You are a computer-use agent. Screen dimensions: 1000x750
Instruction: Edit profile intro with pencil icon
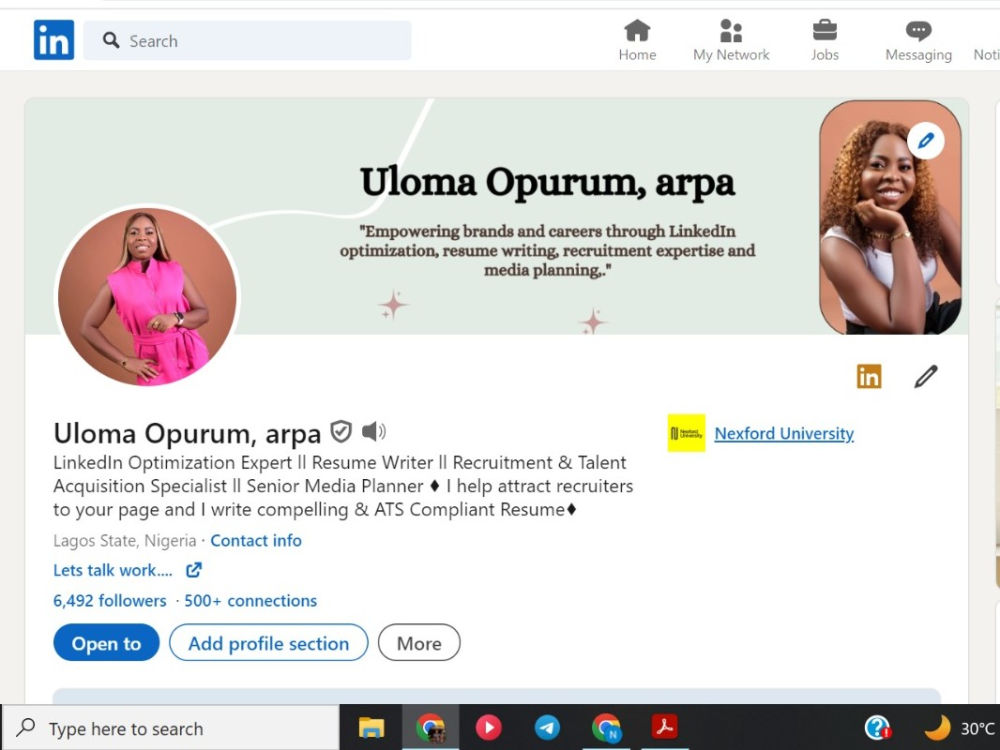pos(926,376)
